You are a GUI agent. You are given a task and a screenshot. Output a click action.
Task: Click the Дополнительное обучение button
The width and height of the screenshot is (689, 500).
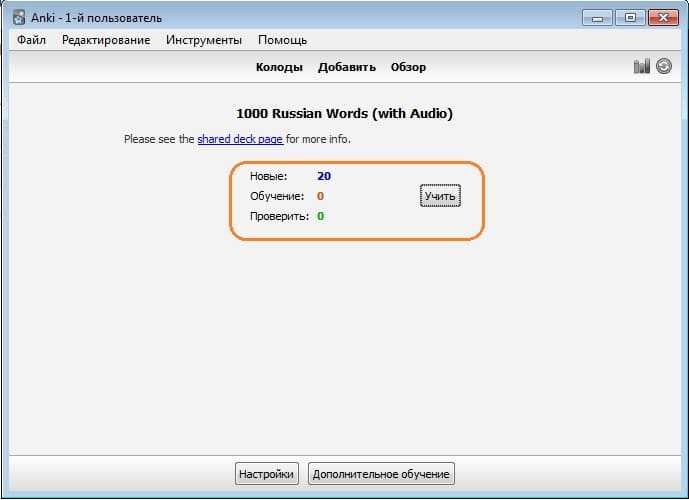[x=381, y=473]
